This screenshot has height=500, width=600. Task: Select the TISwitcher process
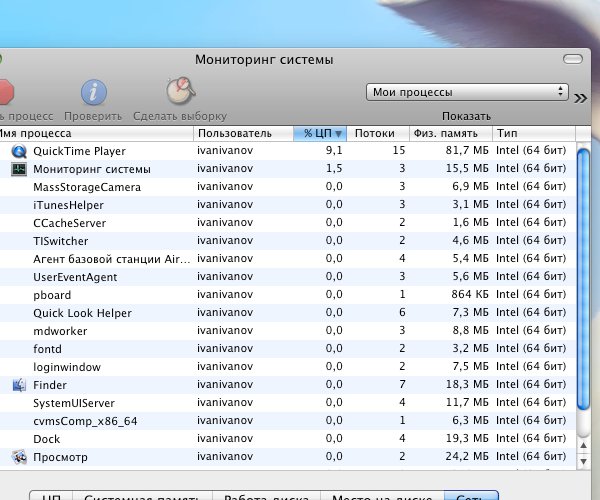click(60, 241)
